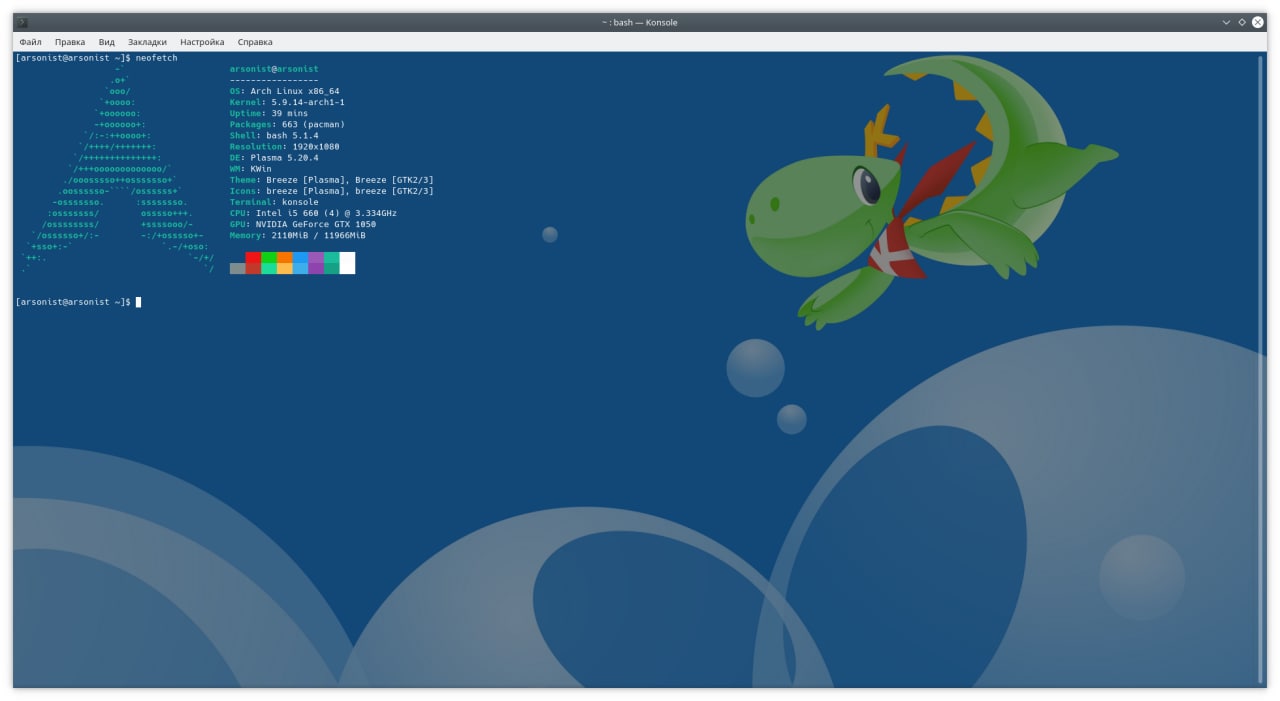1280x701 pixels.
Task: Click the WM value 'KWin'
Action: click(261, 168)
